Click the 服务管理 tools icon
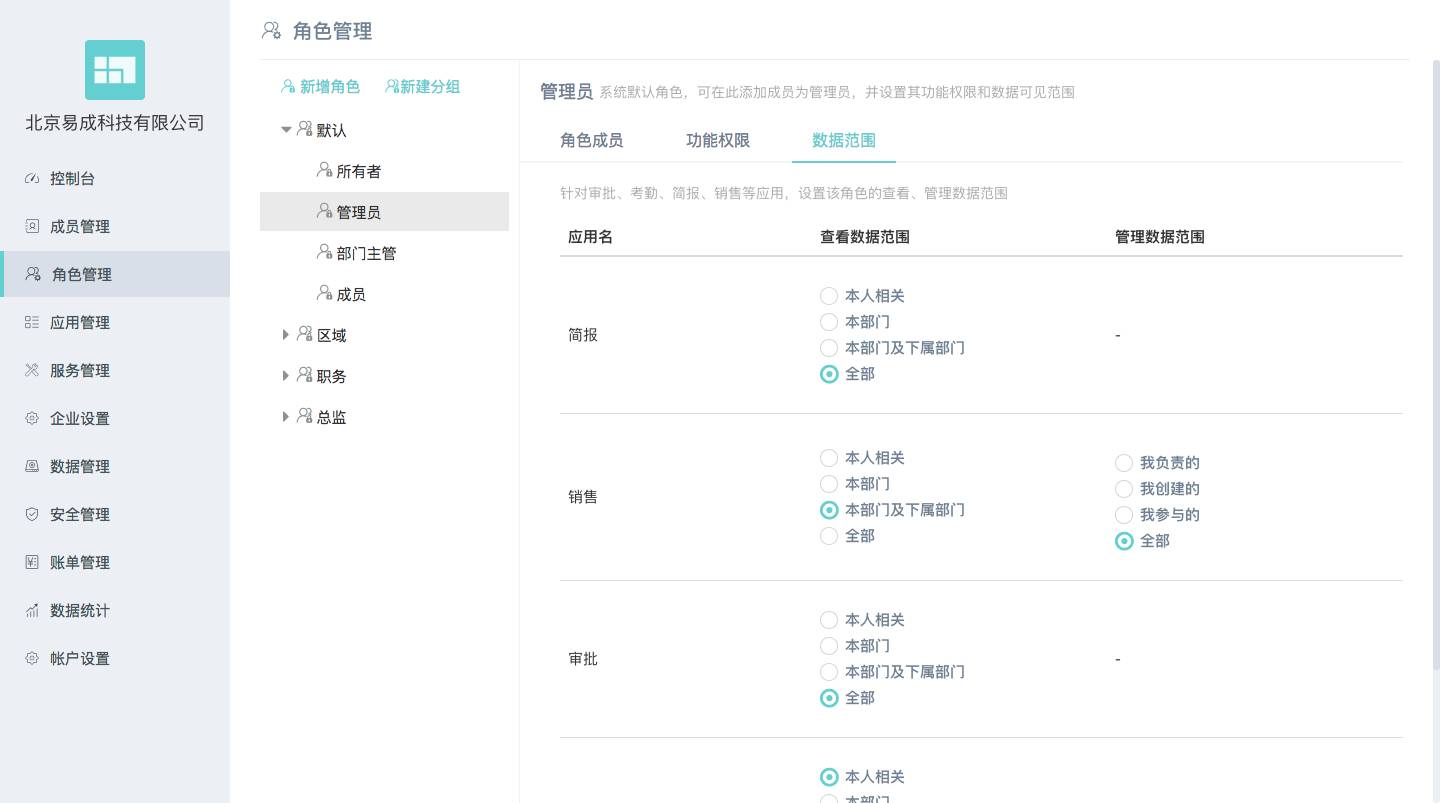This screenshot has width=1440, height=803. pyautogui.click(x=32, y=371)
